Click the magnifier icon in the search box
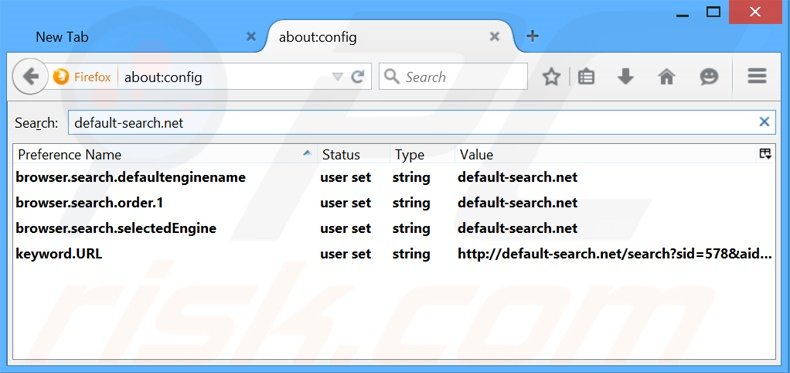The width and height of the screenshot is (790, 373). [x=391, y=77]
